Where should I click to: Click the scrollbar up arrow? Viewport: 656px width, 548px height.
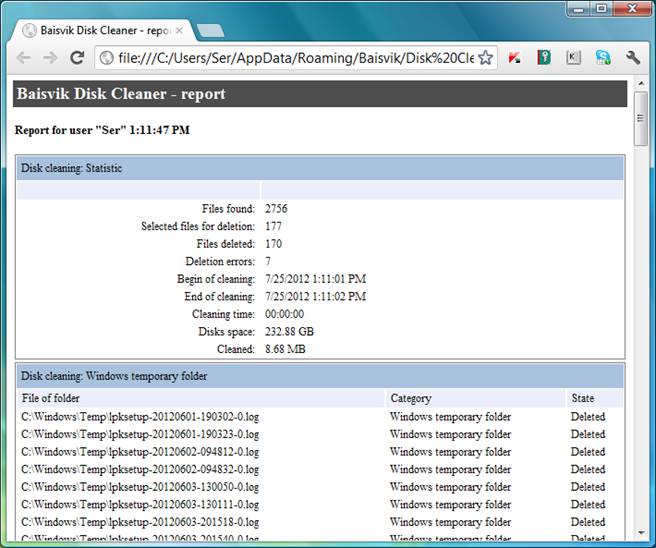[x=641, y=83]
